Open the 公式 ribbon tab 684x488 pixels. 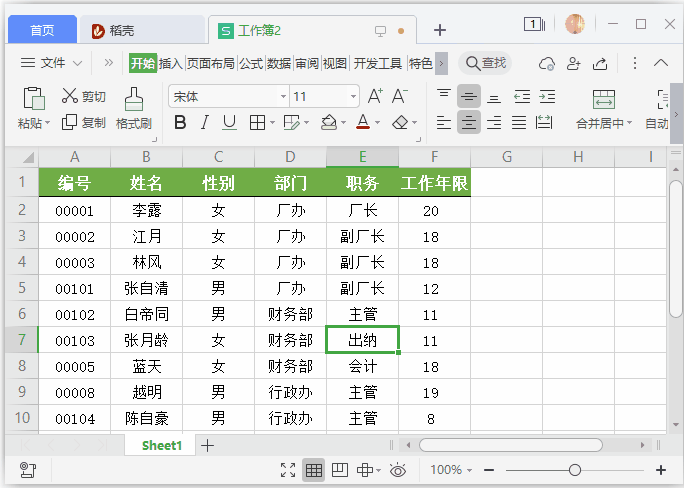tap(251, 64)
